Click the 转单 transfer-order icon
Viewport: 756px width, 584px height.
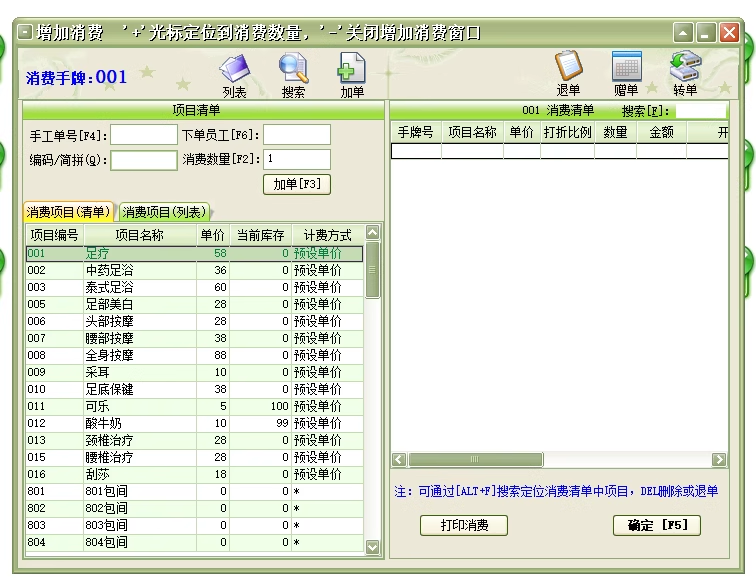(685, 74)
